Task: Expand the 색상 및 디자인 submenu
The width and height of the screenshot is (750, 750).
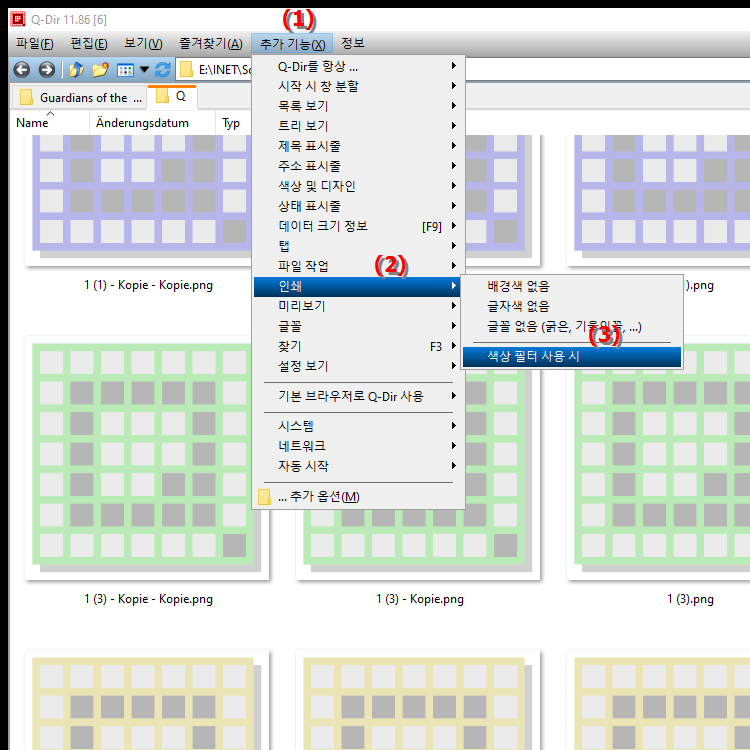Action: click(x=358, y=186)
